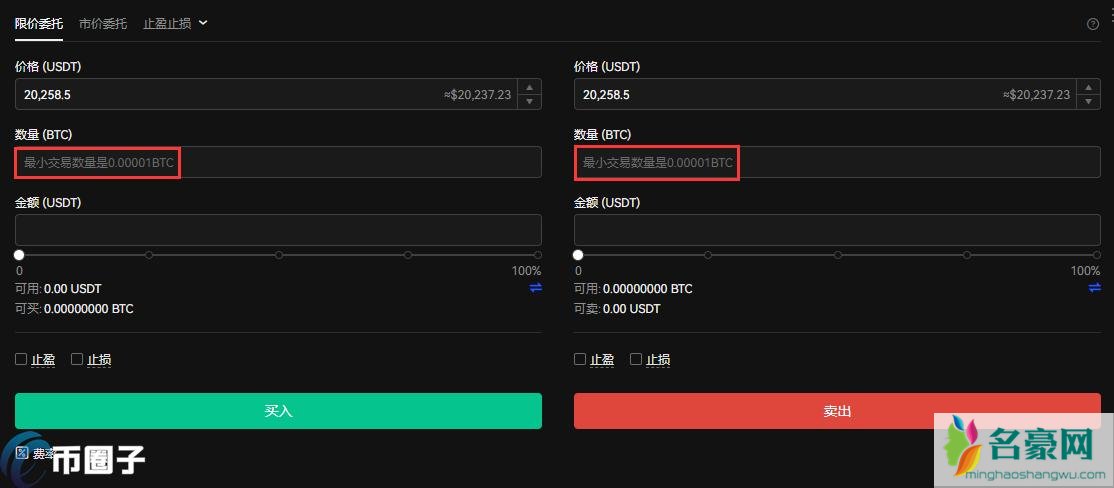This screenshot has height=488, width=1114.
Task: Click the buy-side 数量 (BTC) input field
Action: 278,162
